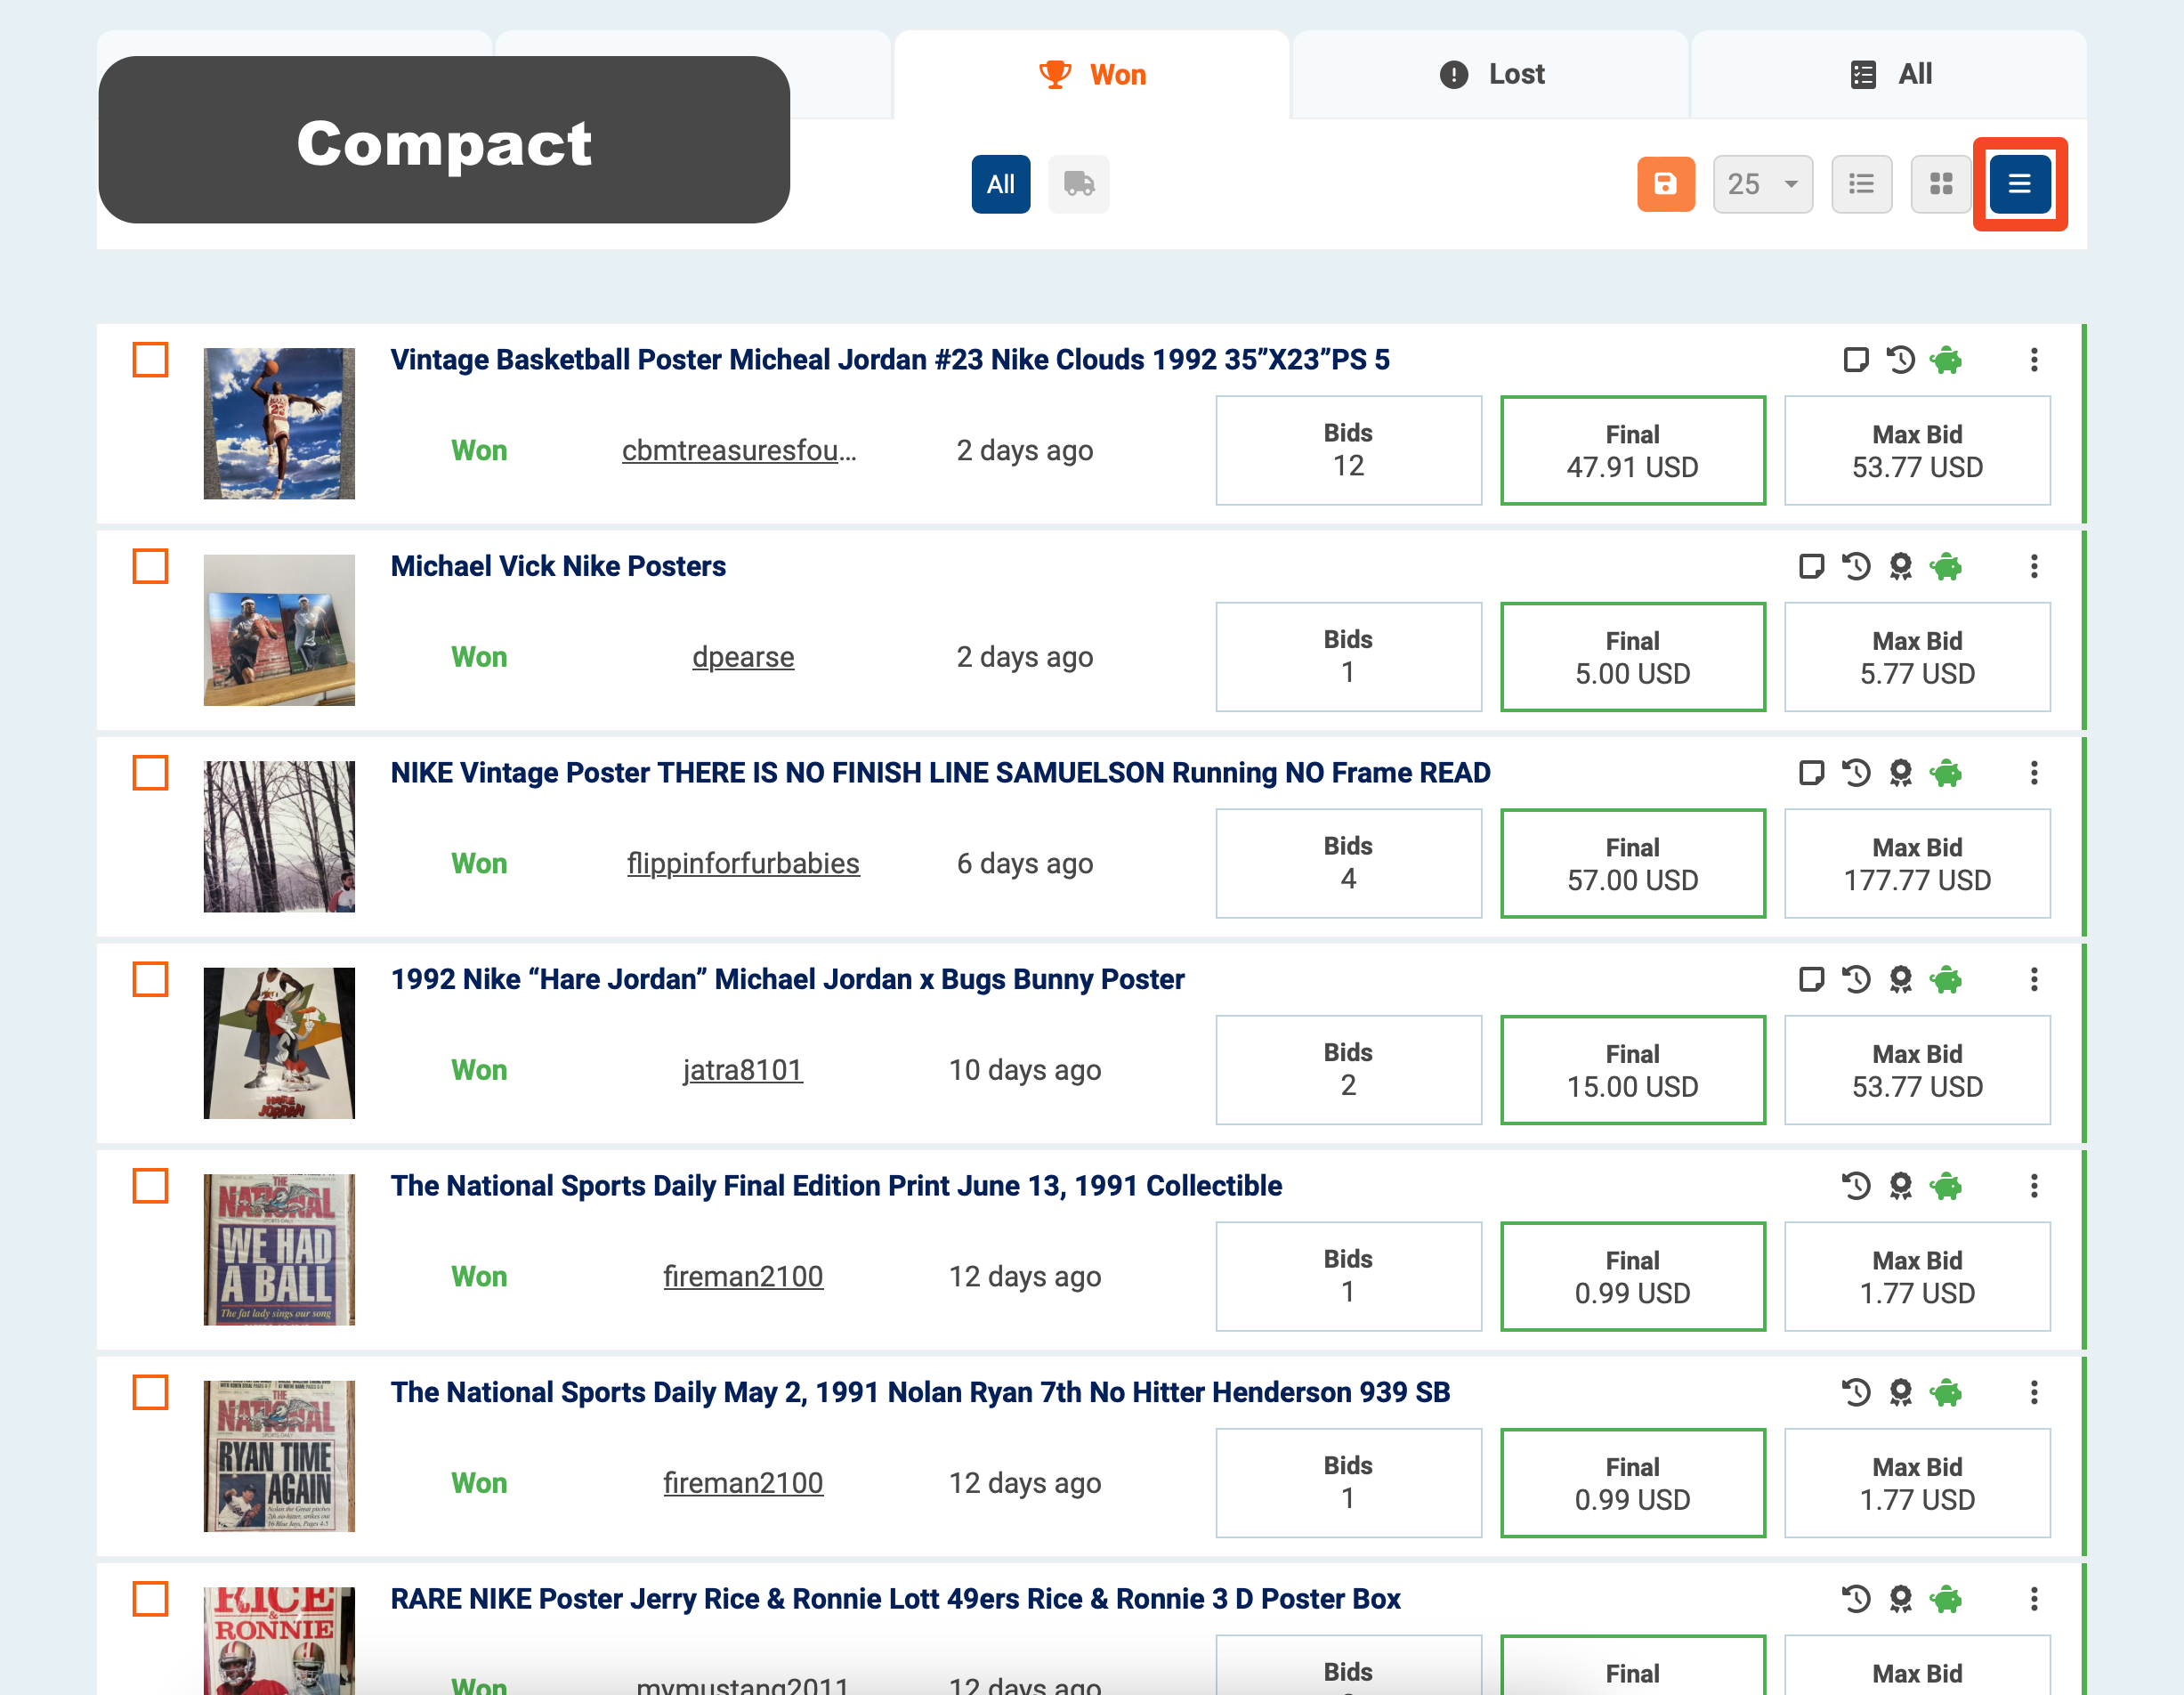Open the Michael Vick Nike Posters title
The image size is (2184, 1695).
pyautogui.click(x=558, y=567)
